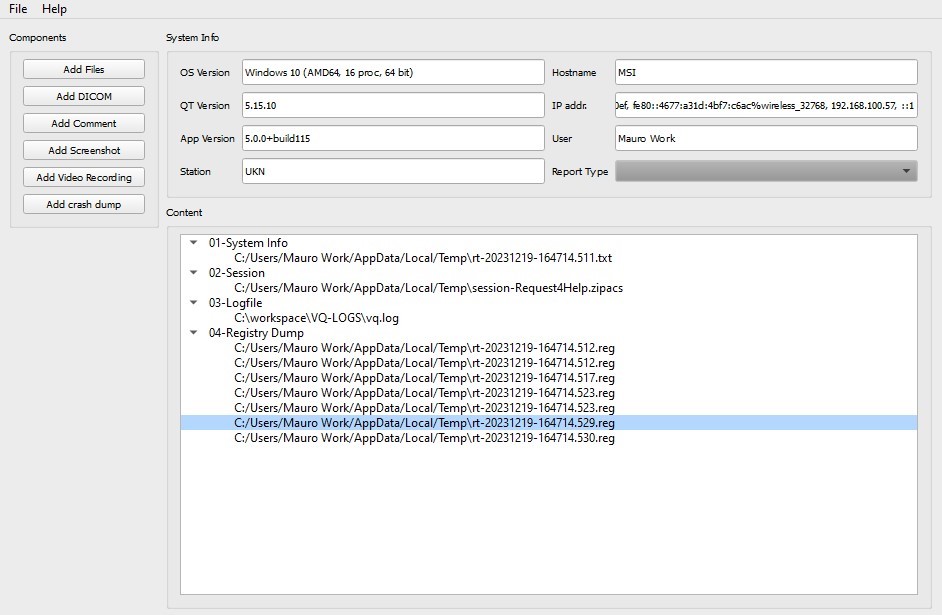Viewport: 942px width, 615px height.
Task: Select the rt-20231219-164714.530.reg entry
Action: click(424, 438)
